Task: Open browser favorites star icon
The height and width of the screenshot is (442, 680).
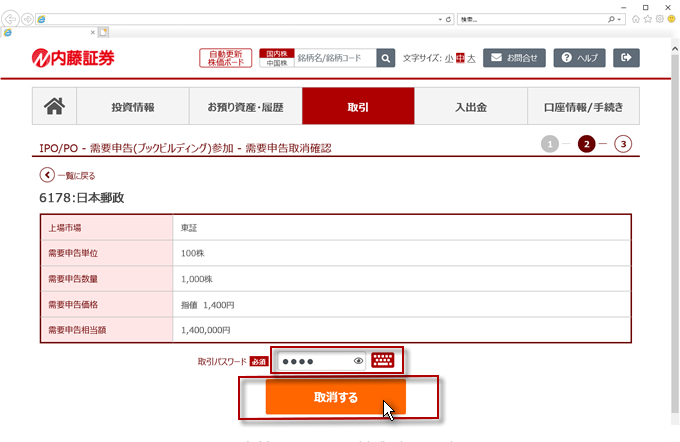Action: click(648, 19)
